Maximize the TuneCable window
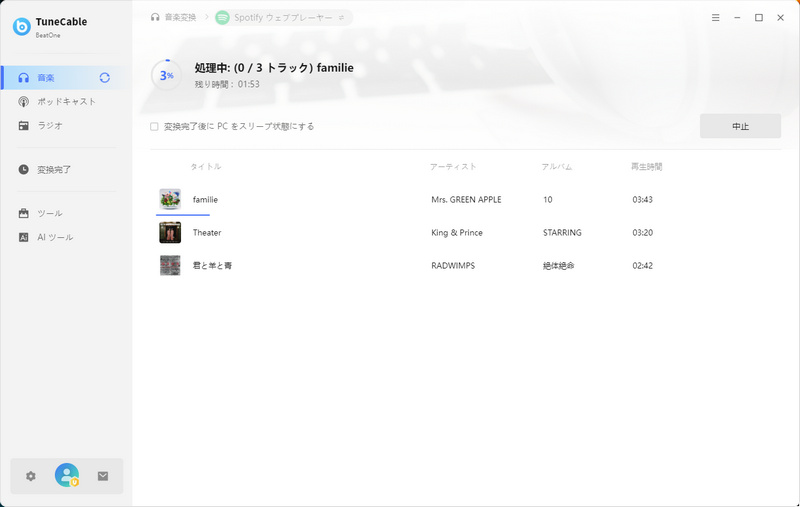 pos(759,17)
